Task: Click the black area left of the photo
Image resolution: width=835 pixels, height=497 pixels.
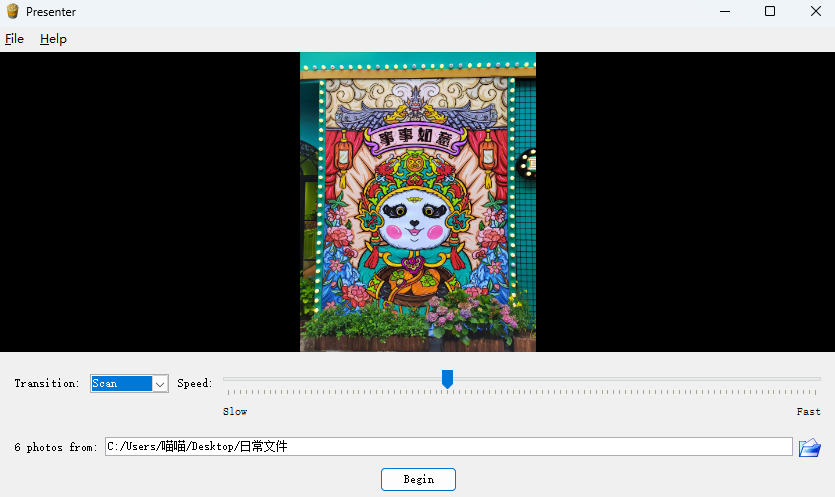Action: point(150,202)
